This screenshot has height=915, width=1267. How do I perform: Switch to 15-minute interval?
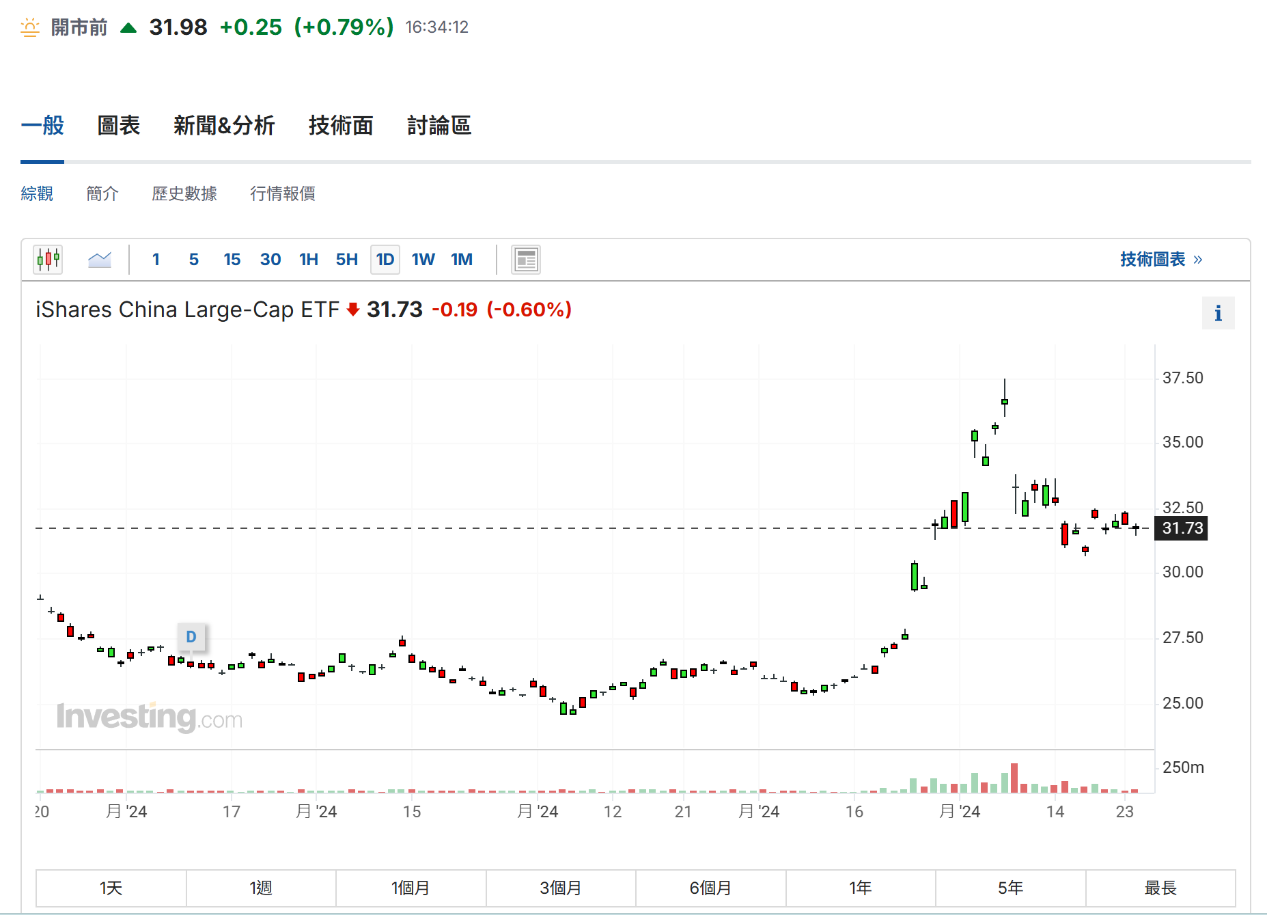point(232,260)
